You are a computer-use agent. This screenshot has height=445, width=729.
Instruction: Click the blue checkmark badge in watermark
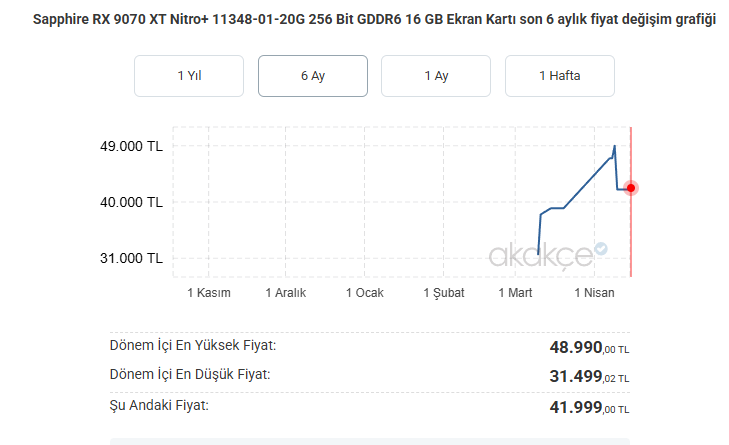[x=601, y=248]
